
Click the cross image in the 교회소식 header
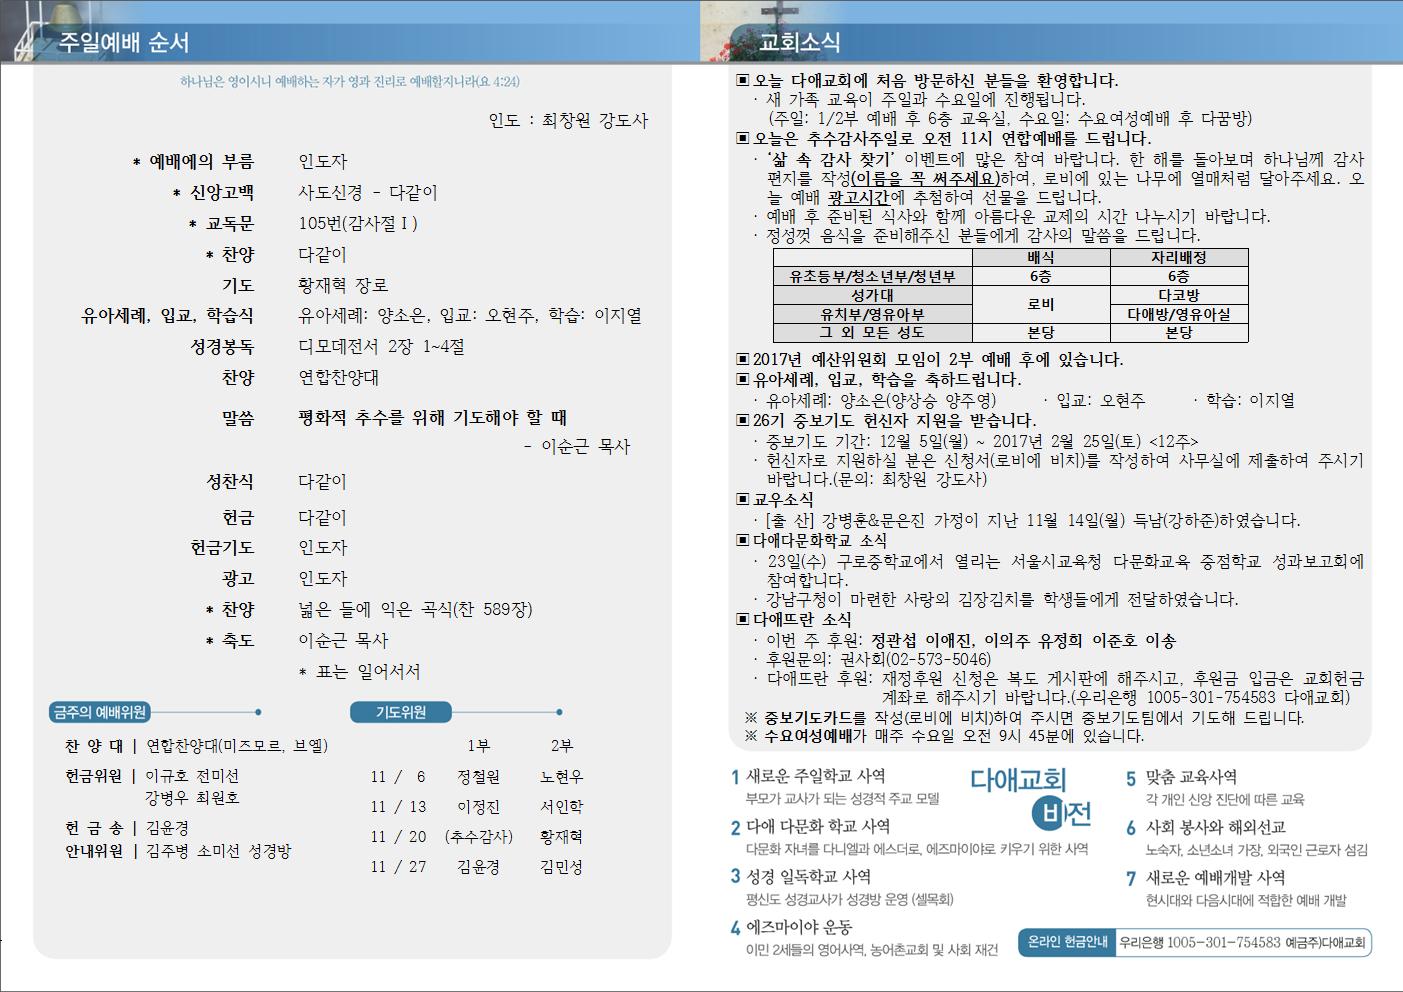pyautogui.click(x=779, y=18)
